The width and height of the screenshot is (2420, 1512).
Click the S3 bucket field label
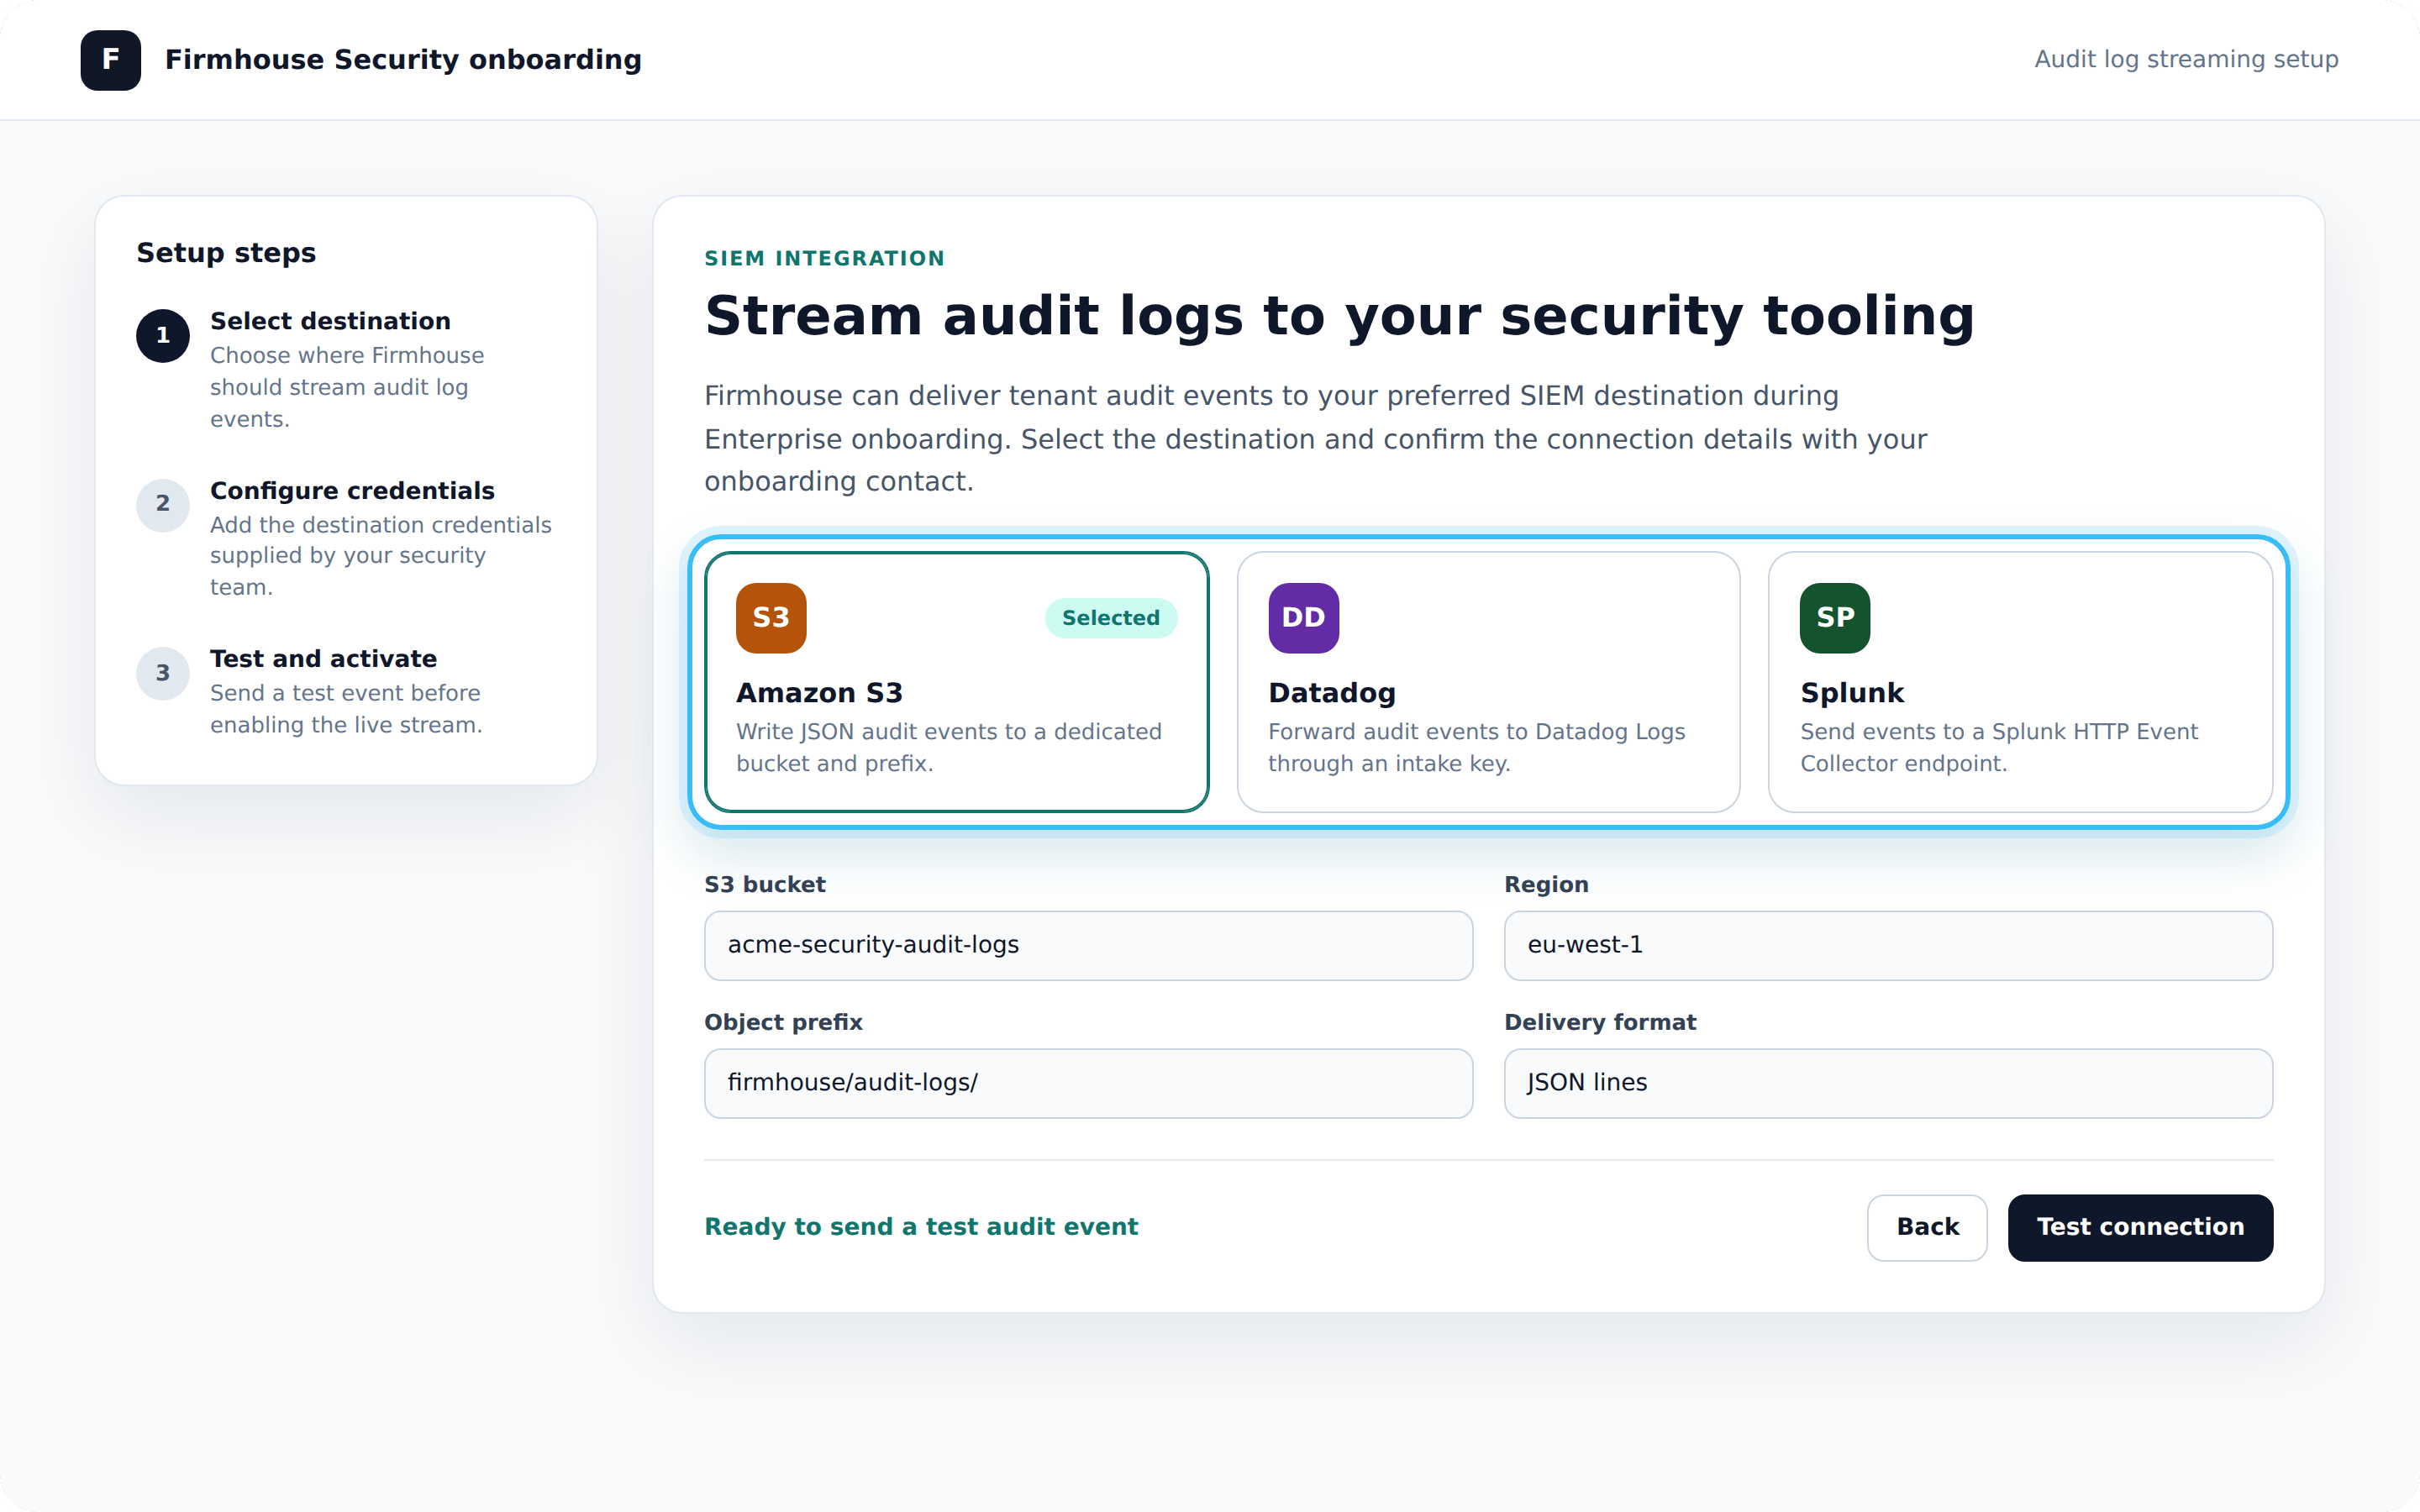(765, 885)
